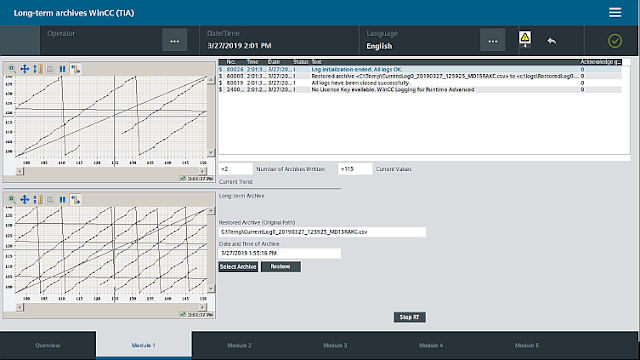Click the Restore button
The height and width of the screenshot is (360, 640).
[281, 267]
